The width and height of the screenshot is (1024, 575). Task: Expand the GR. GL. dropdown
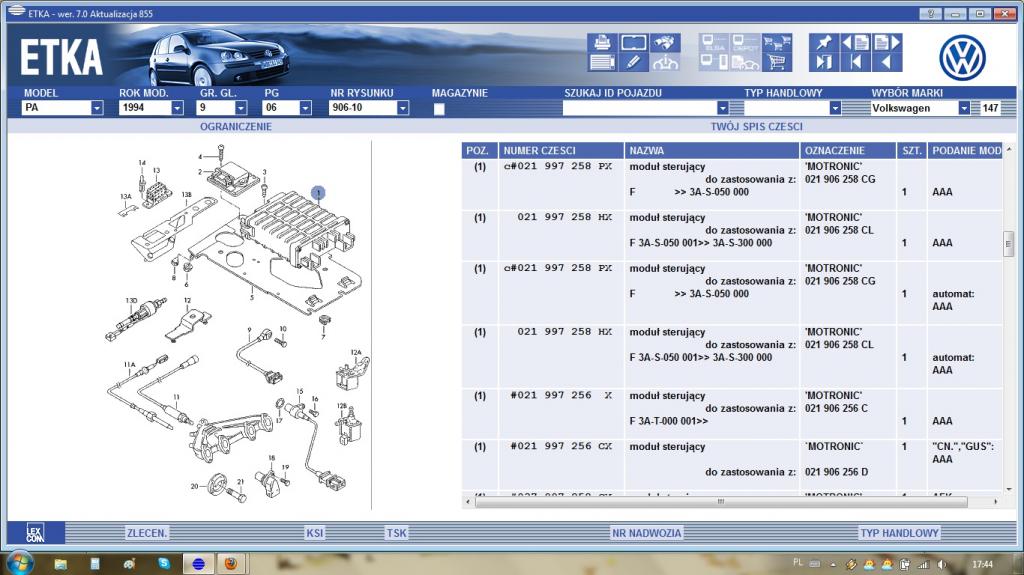coord(241,108)
